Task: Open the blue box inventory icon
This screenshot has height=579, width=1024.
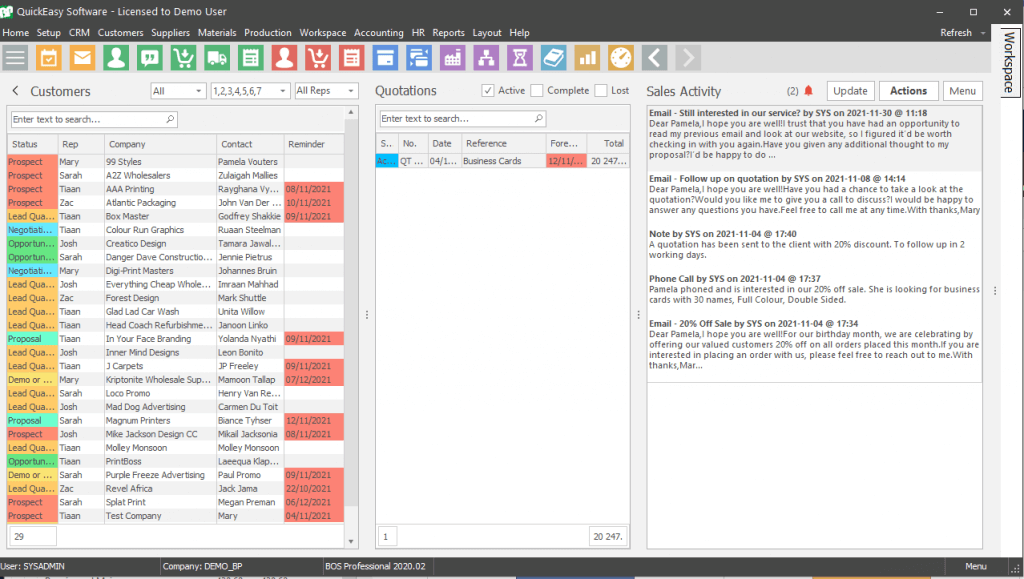Action: tap(385, 58)
